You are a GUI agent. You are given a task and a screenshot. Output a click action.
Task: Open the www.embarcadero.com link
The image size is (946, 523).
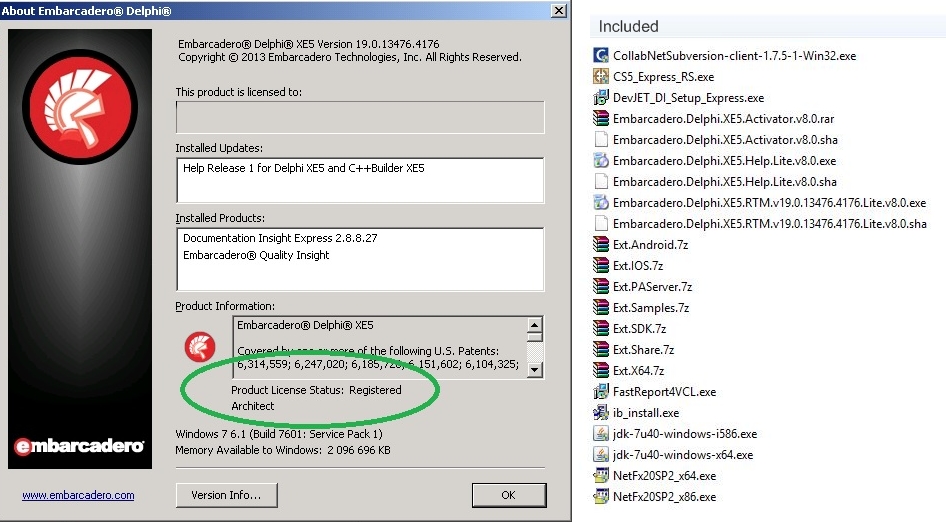tap(78, 495)
